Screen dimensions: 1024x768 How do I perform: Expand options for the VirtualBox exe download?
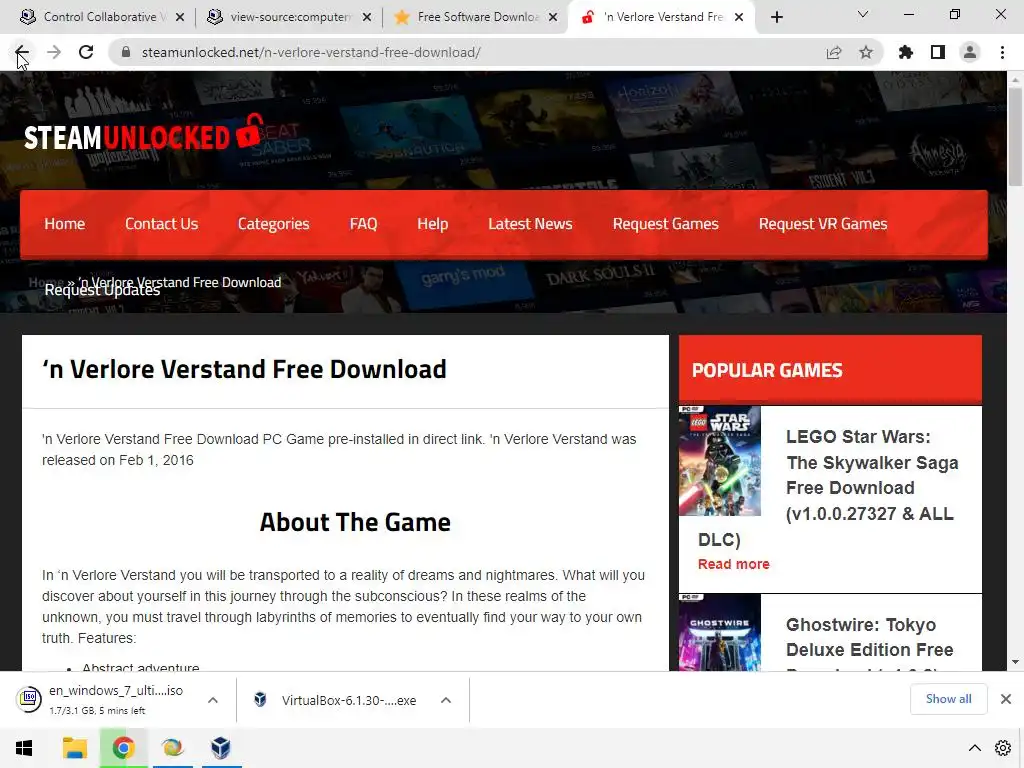point(446,700)
